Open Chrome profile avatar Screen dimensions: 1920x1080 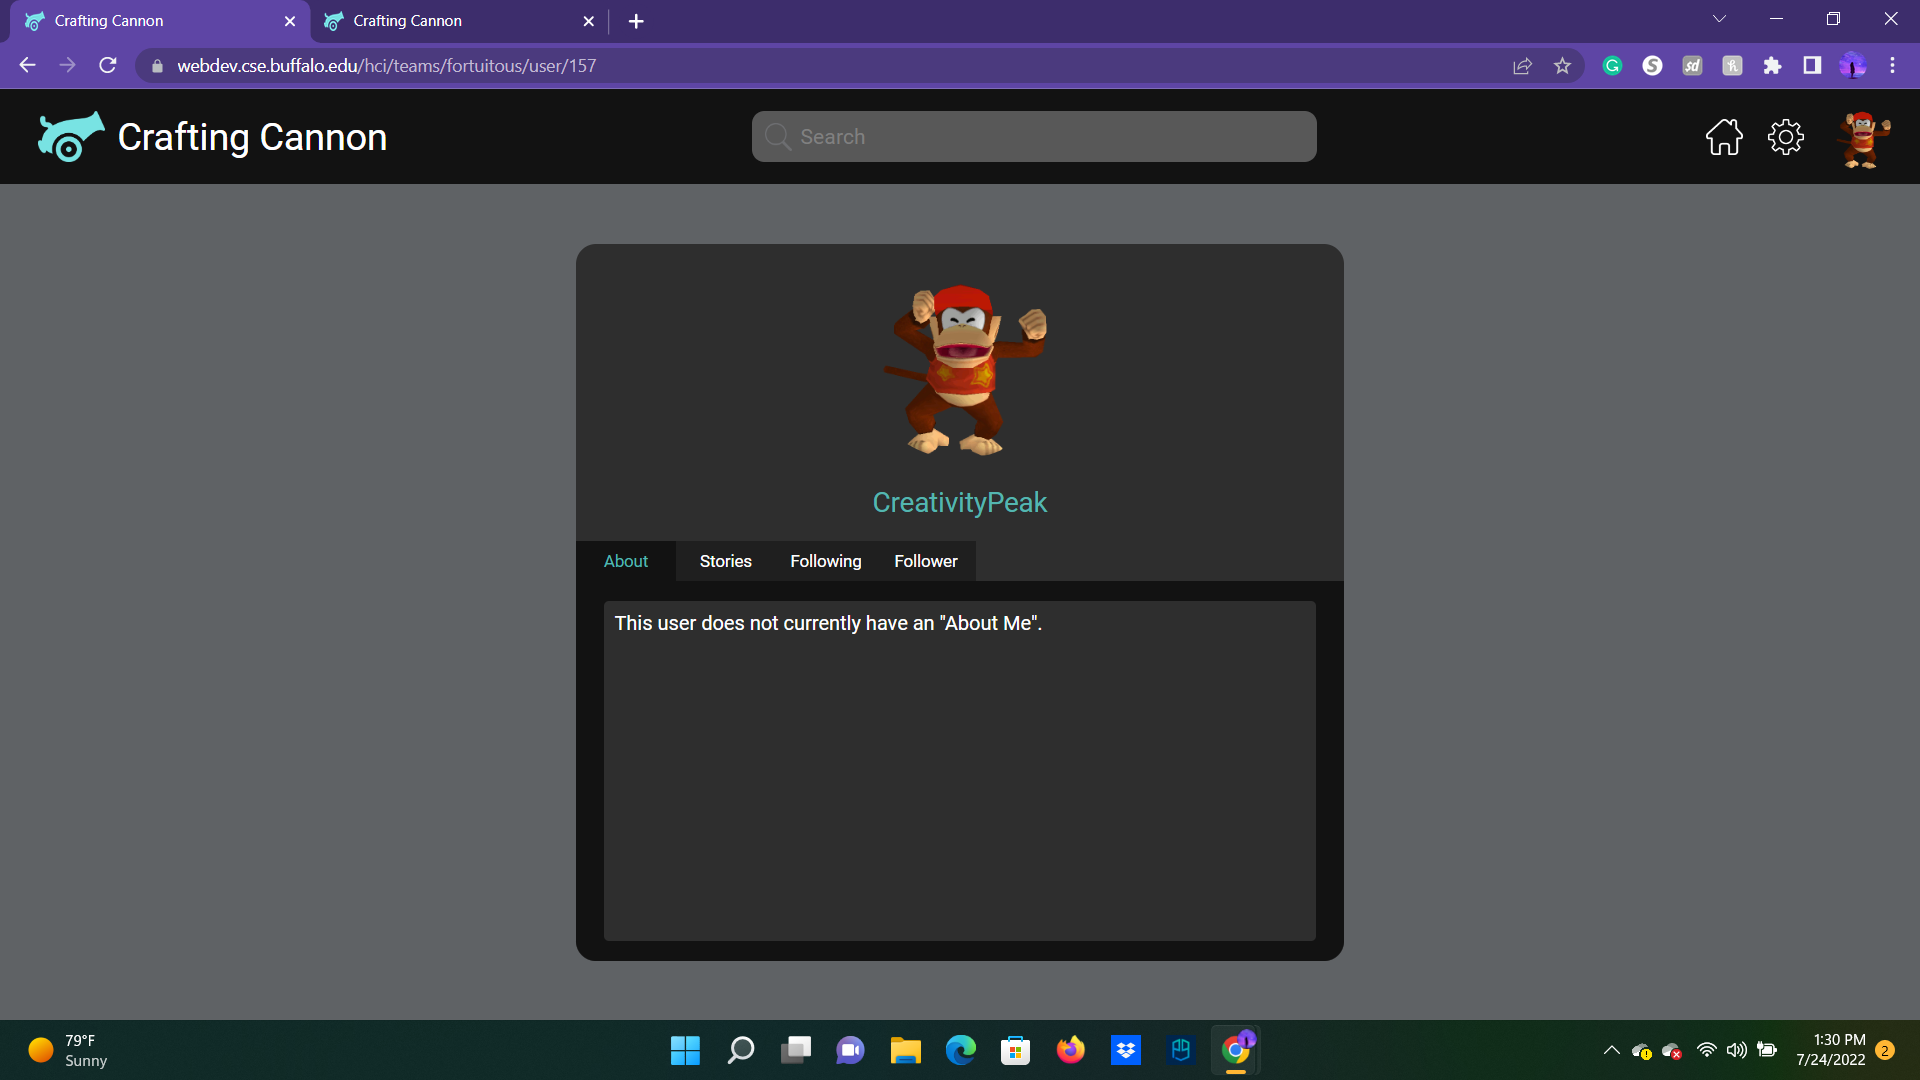[1852, 66]
